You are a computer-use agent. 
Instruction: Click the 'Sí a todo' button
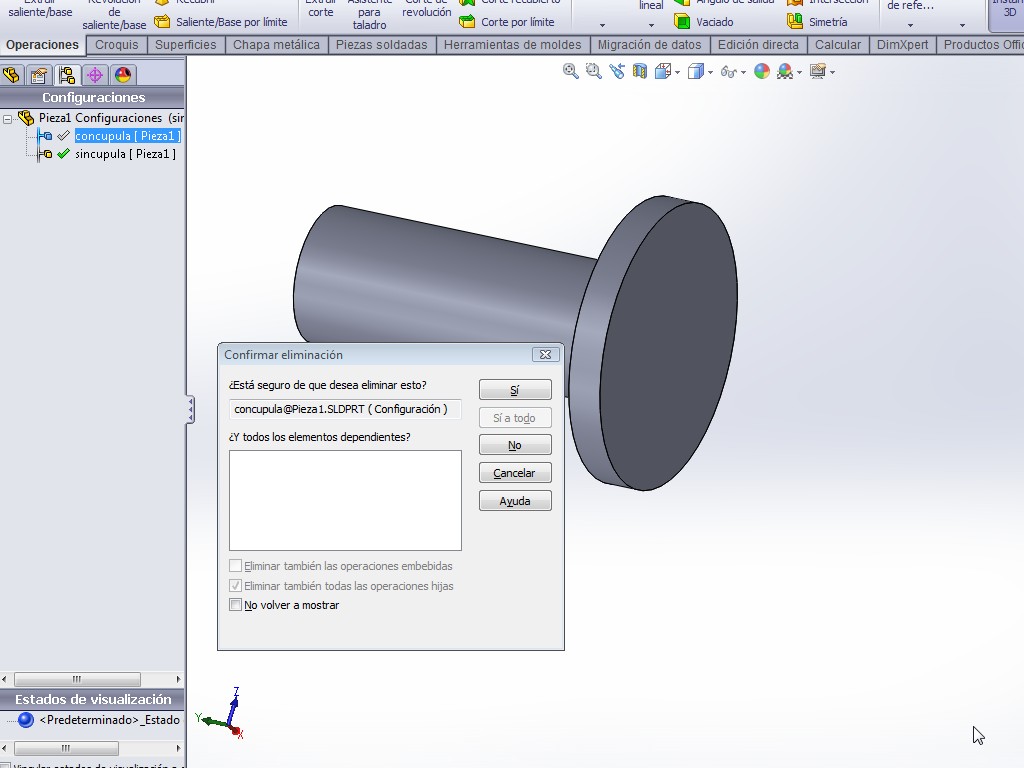click(515, 417)
